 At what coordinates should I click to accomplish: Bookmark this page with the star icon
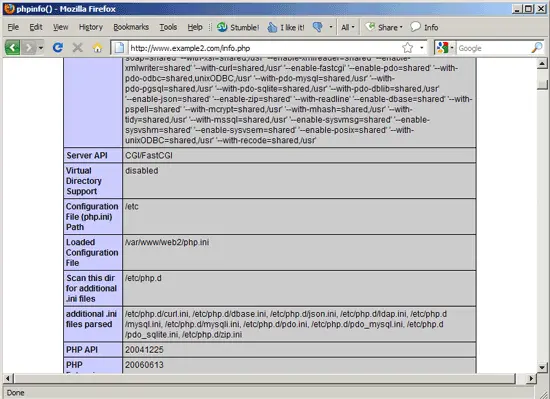tap(408, 48)
